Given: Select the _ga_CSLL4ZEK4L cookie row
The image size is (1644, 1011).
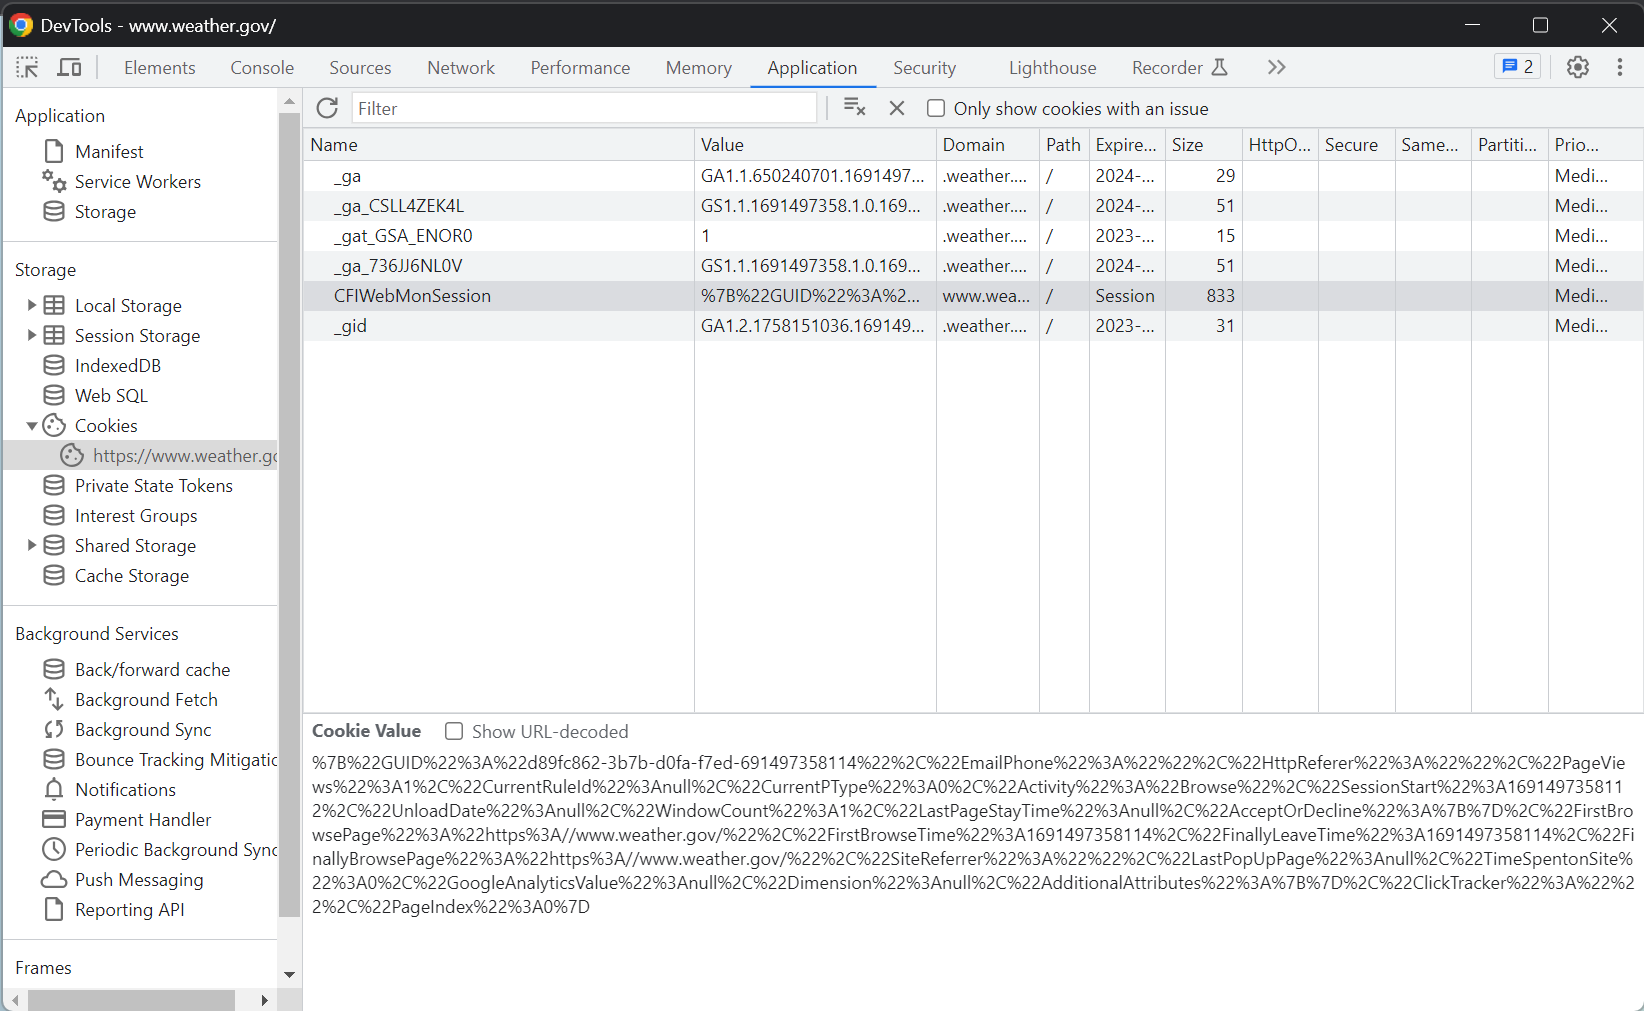Looking at the screenshot, I should [973, 205].
